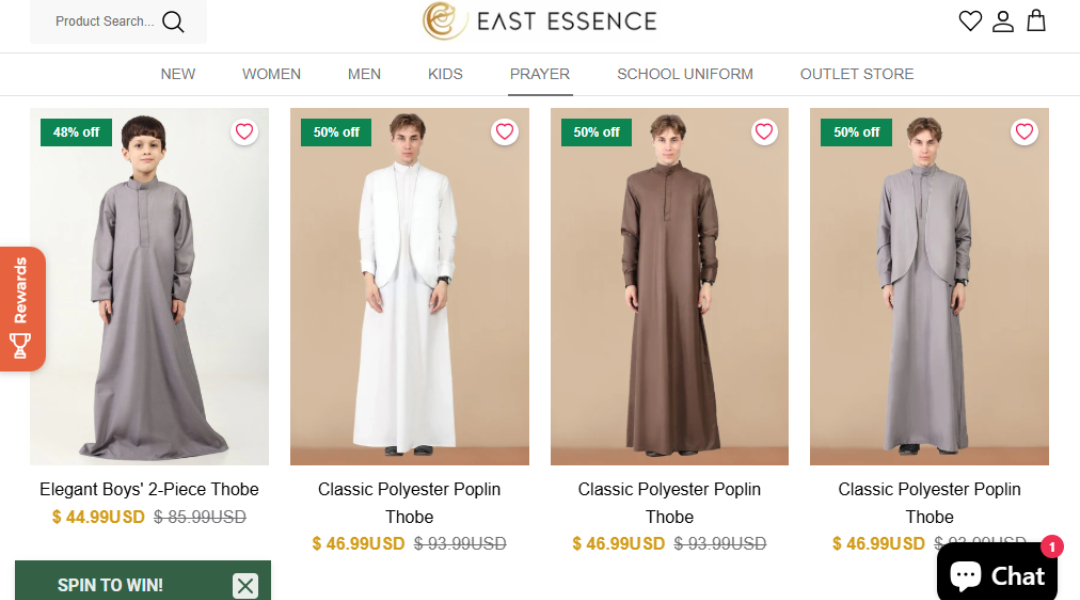Image resolution: width=1080 pixels, height=600 pixels.
Task: Focus the Product Search field
Action: [105, 21]
